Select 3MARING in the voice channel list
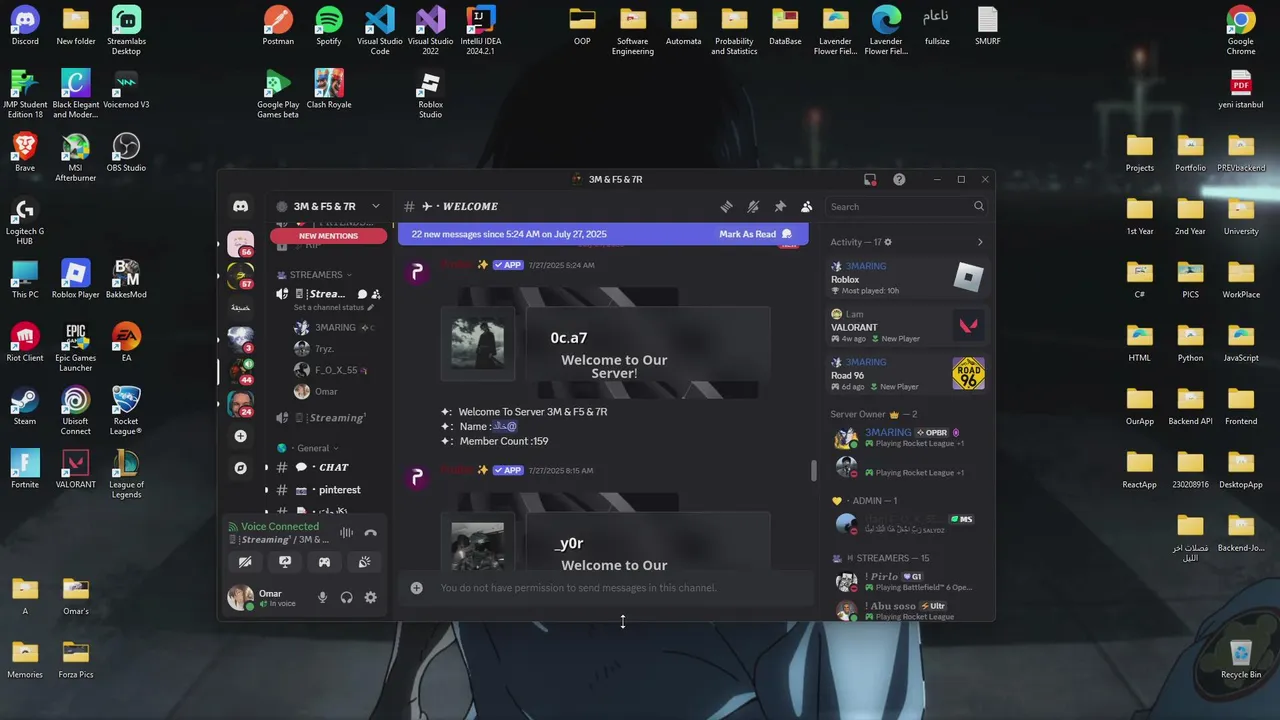The image size is (1280, 720). pos(335,327)
